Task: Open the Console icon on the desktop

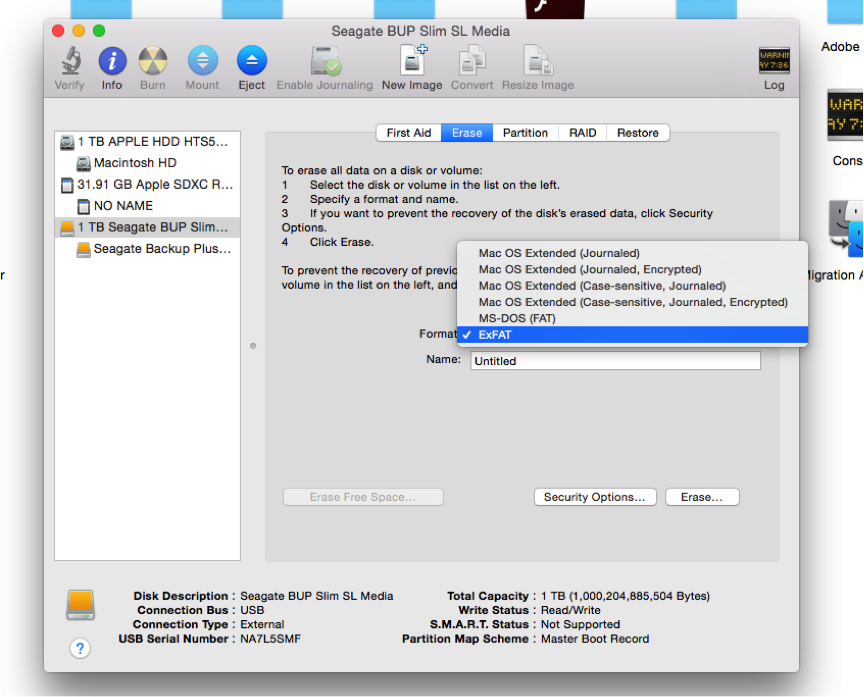Action: point(845,116)
